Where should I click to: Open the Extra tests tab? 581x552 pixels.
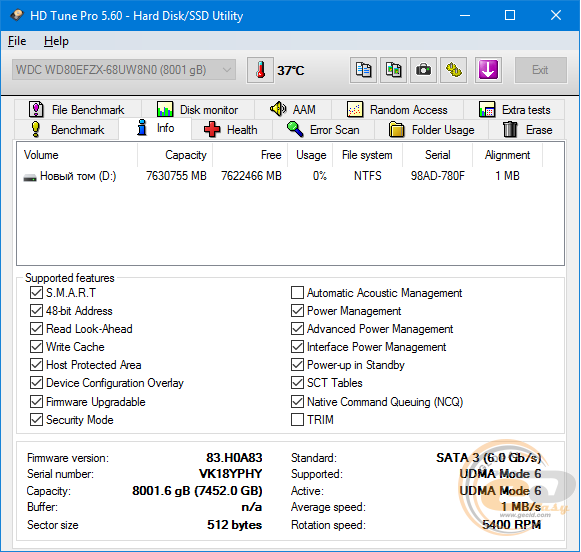pyautogui.click(x=514, y=110)
